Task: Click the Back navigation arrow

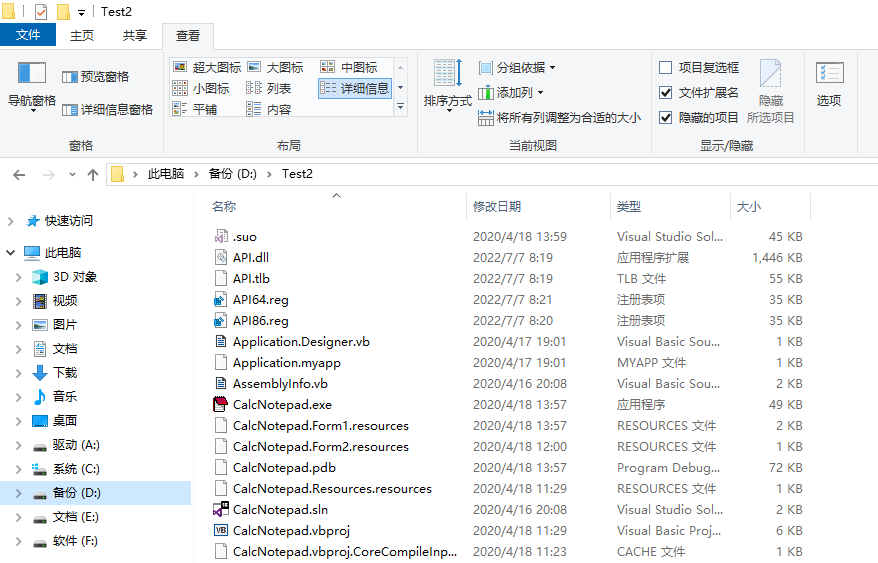Action: pos(19,175)
